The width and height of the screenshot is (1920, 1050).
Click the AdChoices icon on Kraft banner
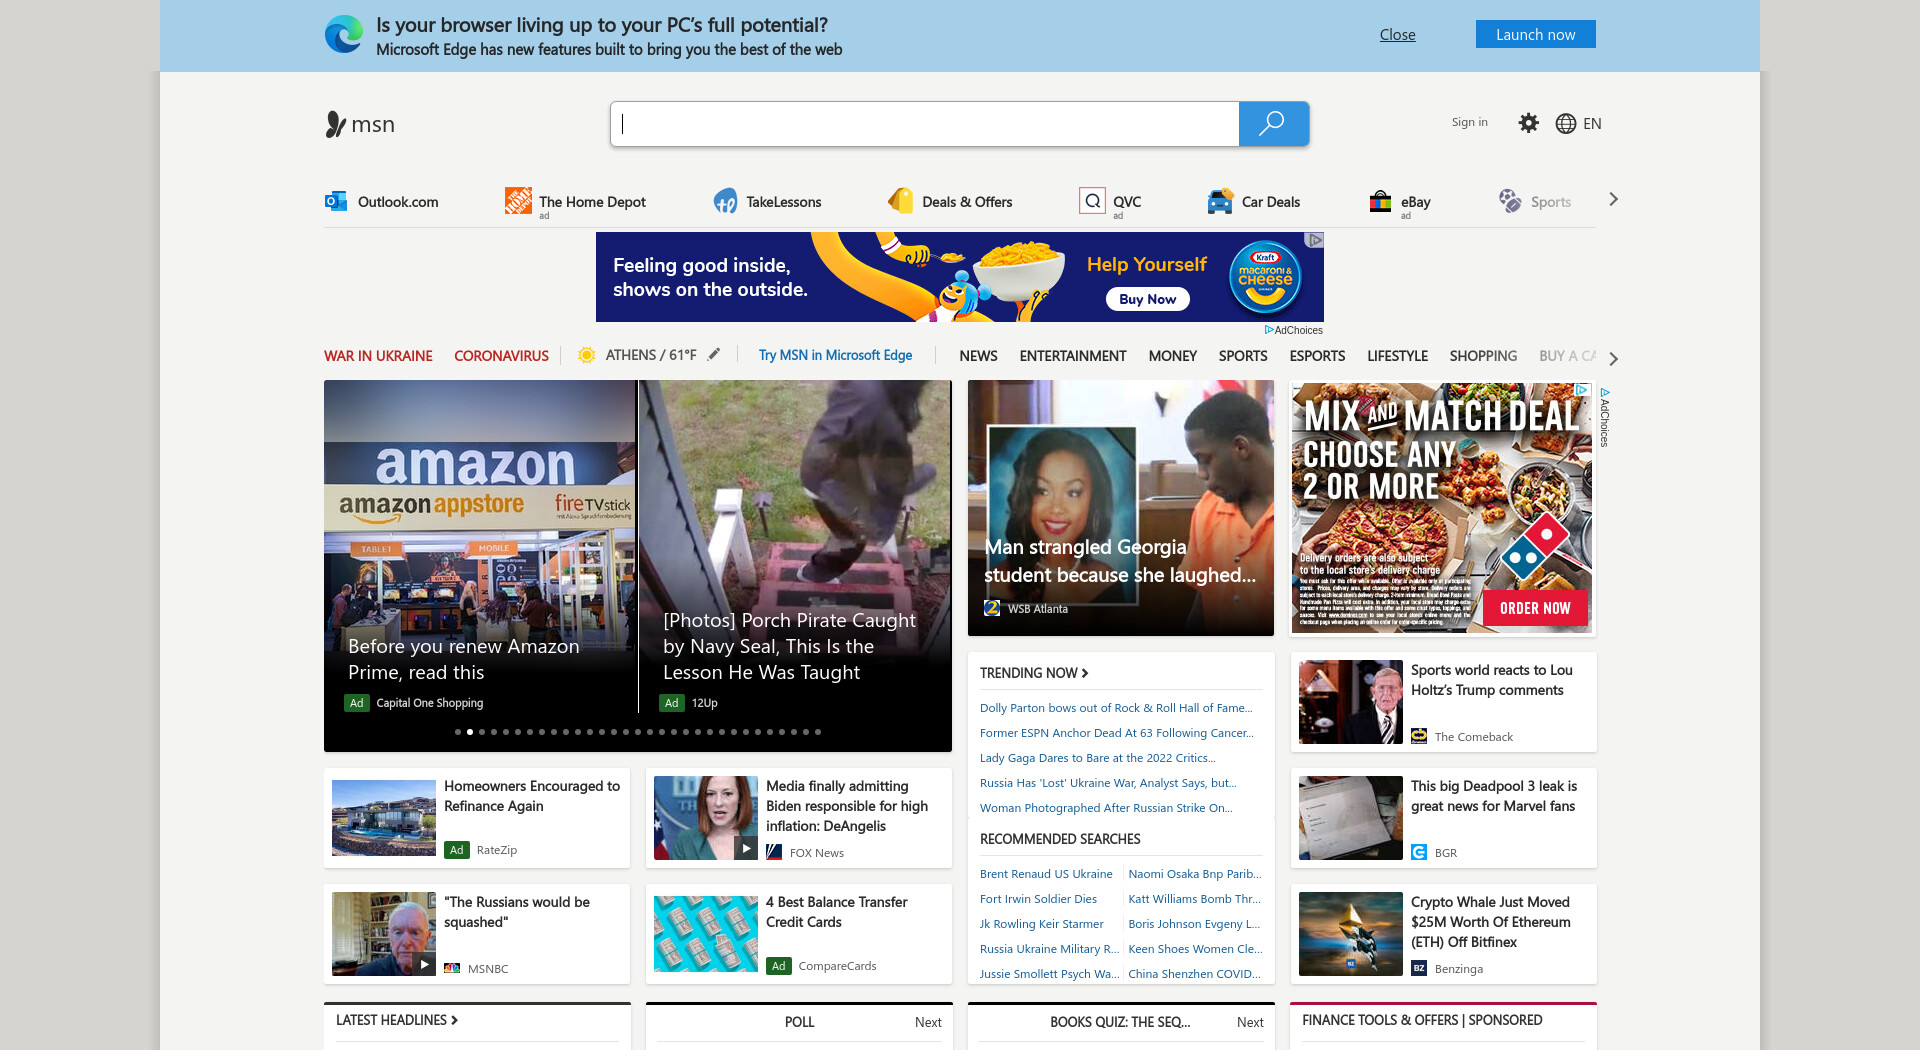click(x=1315, y=240)
